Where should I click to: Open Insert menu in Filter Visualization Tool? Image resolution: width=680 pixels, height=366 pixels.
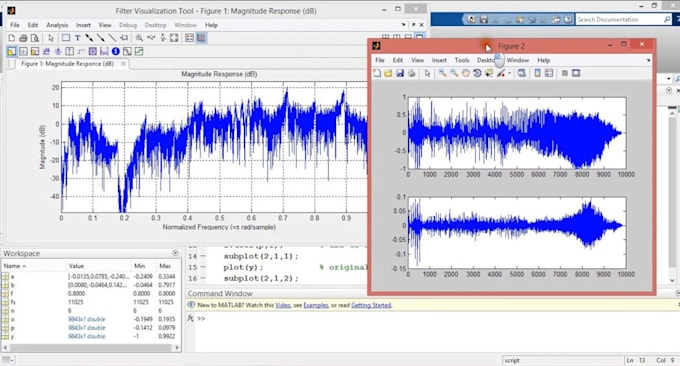click(x=83, y=25)
